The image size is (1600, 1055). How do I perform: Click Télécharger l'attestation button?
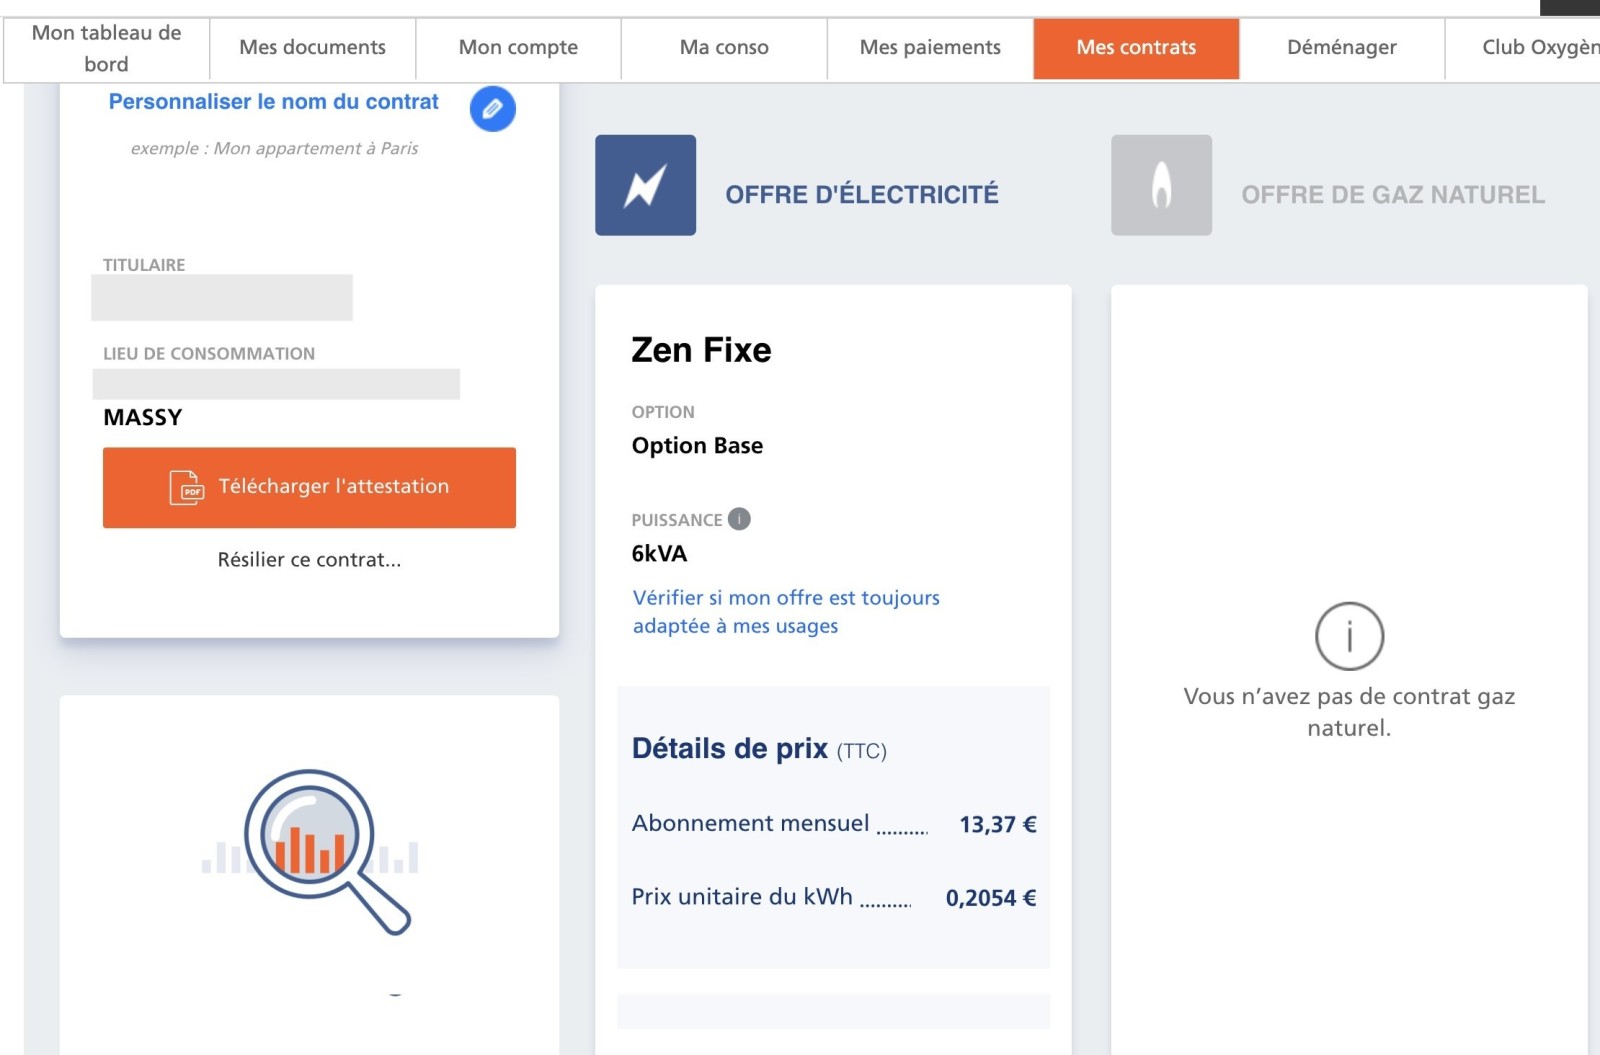[309, 487]
